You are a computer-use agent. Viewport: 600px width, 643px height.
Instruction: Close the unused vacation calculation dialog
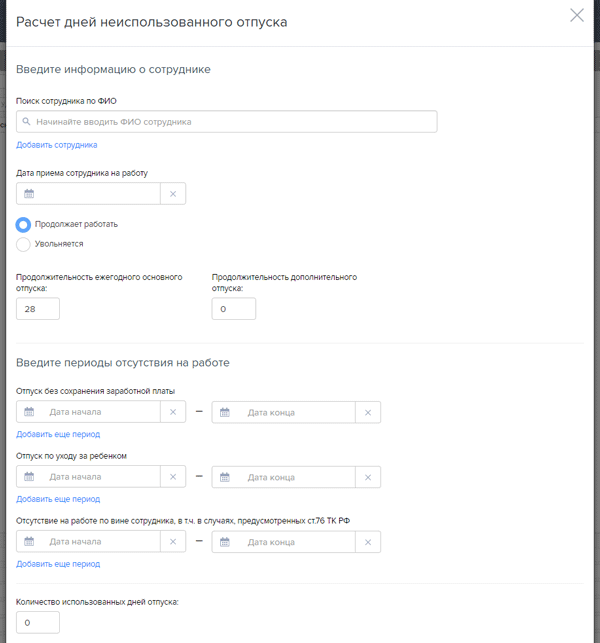[x=577, y=15]
